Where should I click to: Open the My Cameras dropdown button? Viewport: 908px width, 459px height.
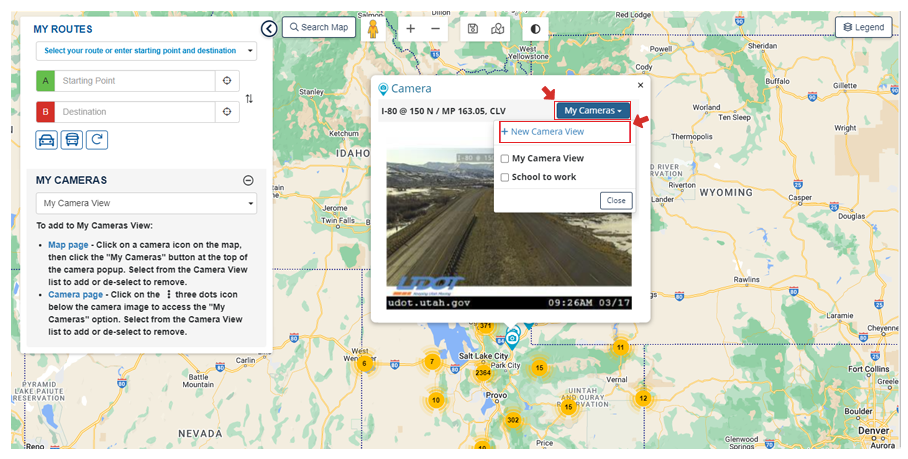592,111
